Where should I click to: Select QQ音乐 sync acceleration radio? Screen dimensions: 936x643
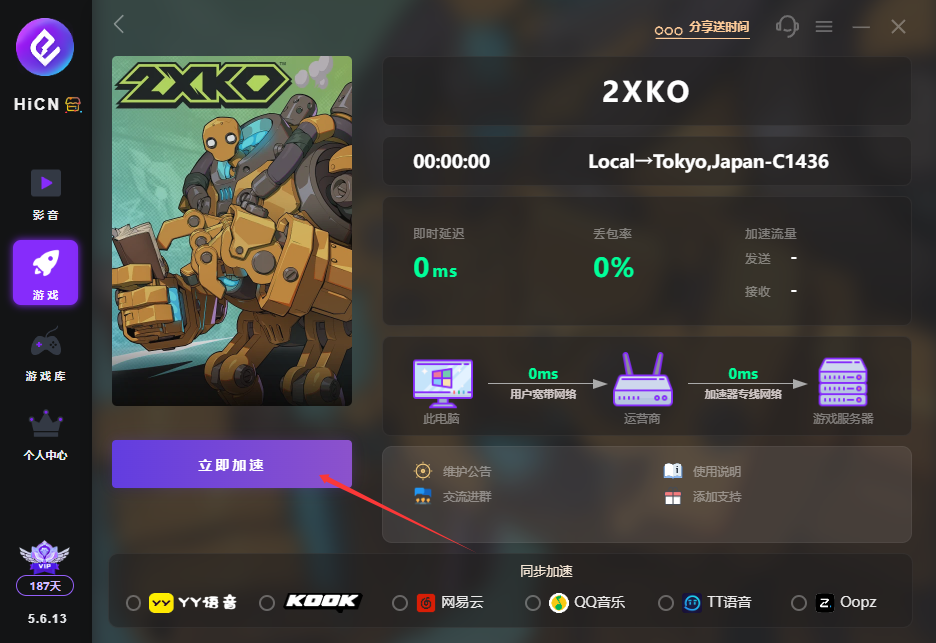click(x=532, y=603)
